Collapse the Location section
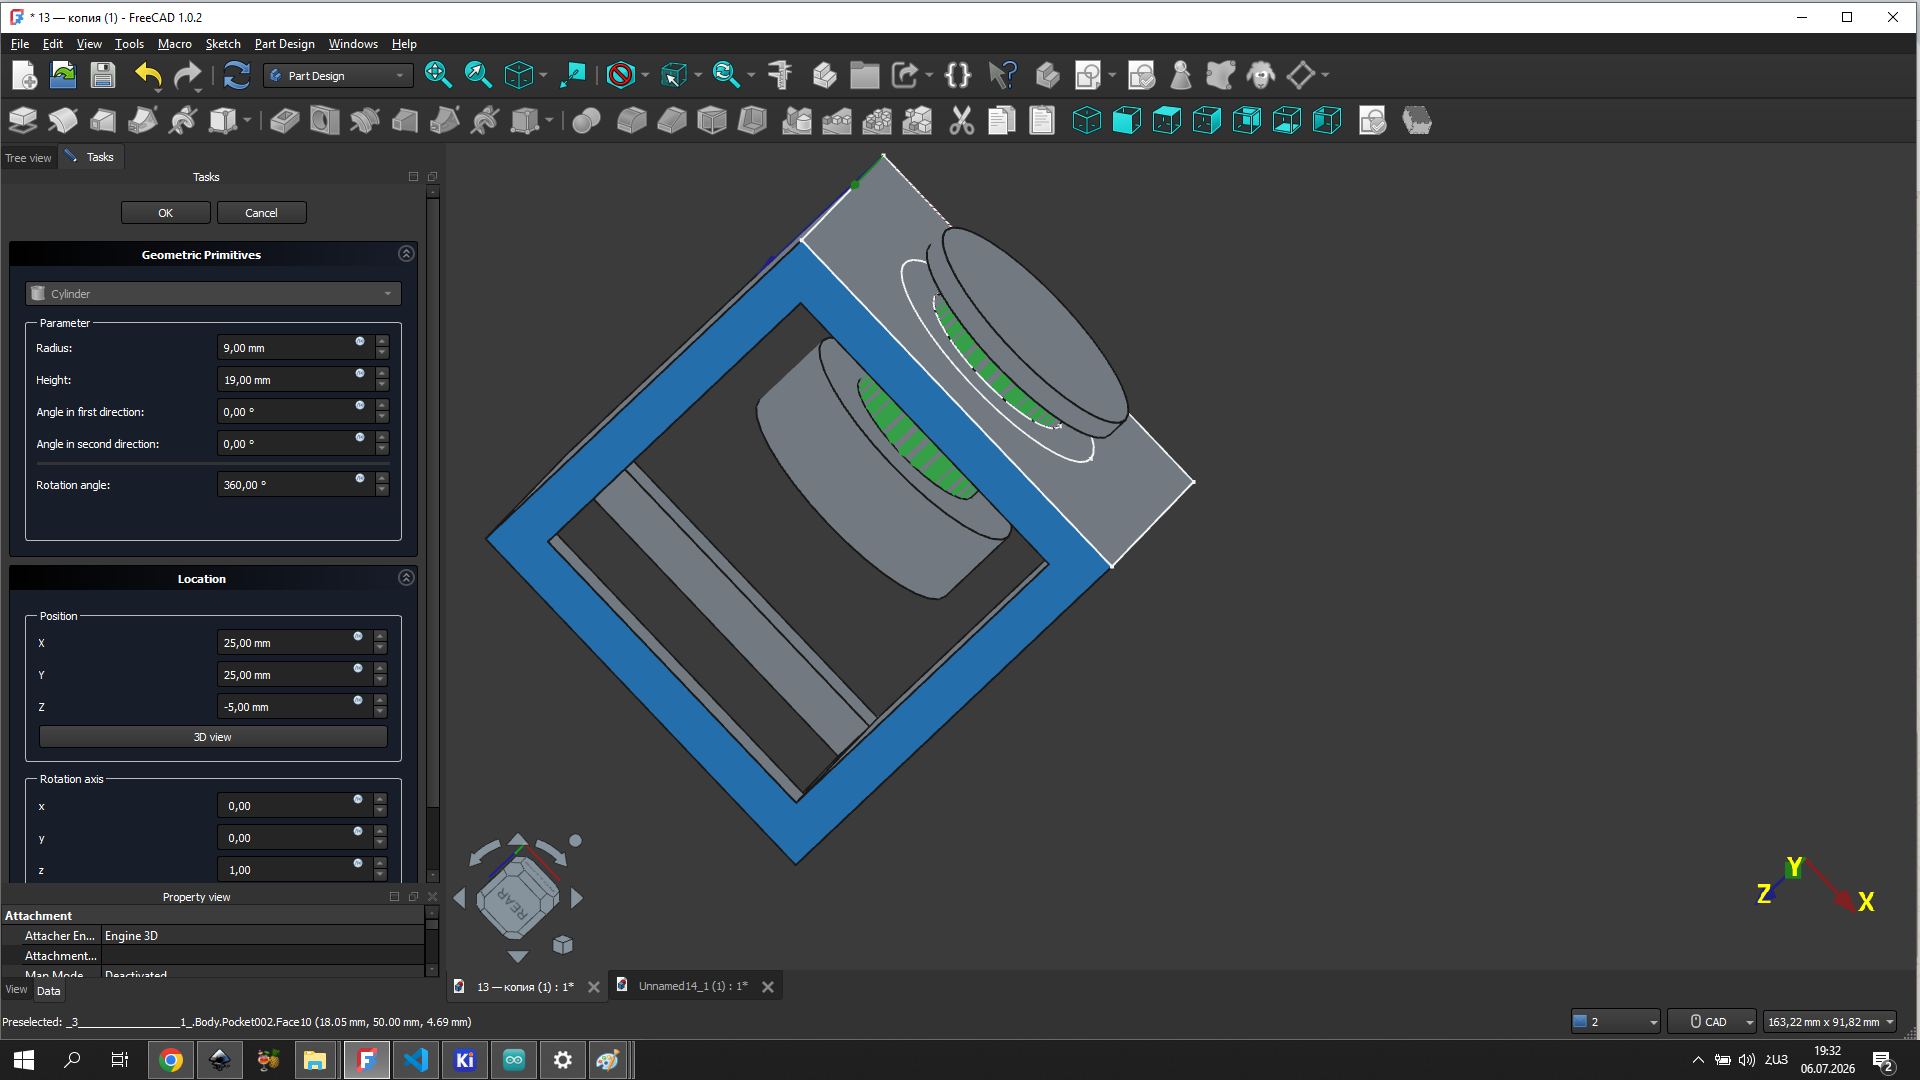The width and height of the screenshot is (1920, 1080). tap(406, 578)
